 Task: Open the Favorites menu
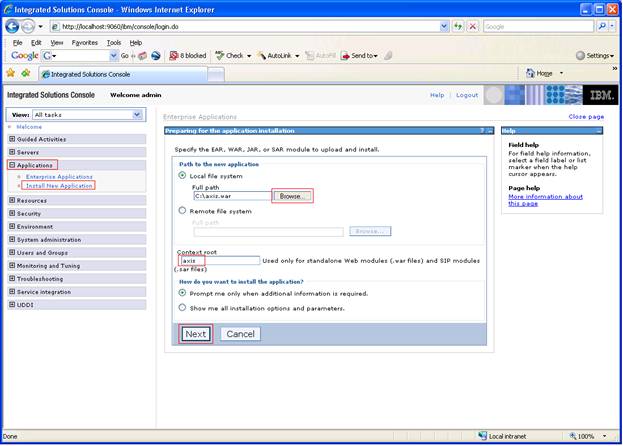click(x=85, y=42)
